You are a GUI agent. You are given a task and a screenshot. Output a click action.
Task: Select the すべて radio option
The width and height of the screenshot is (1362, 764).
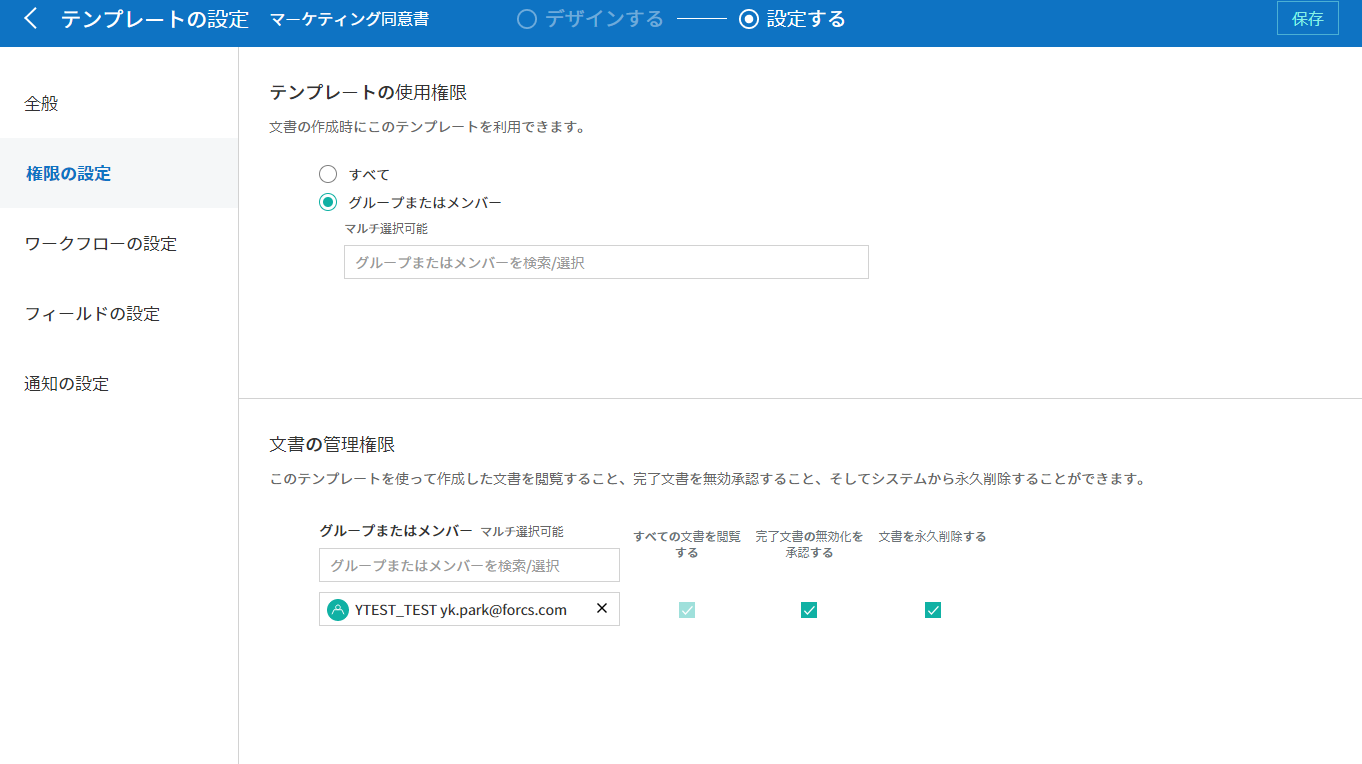pyautogui.click(x=328, y=174)
